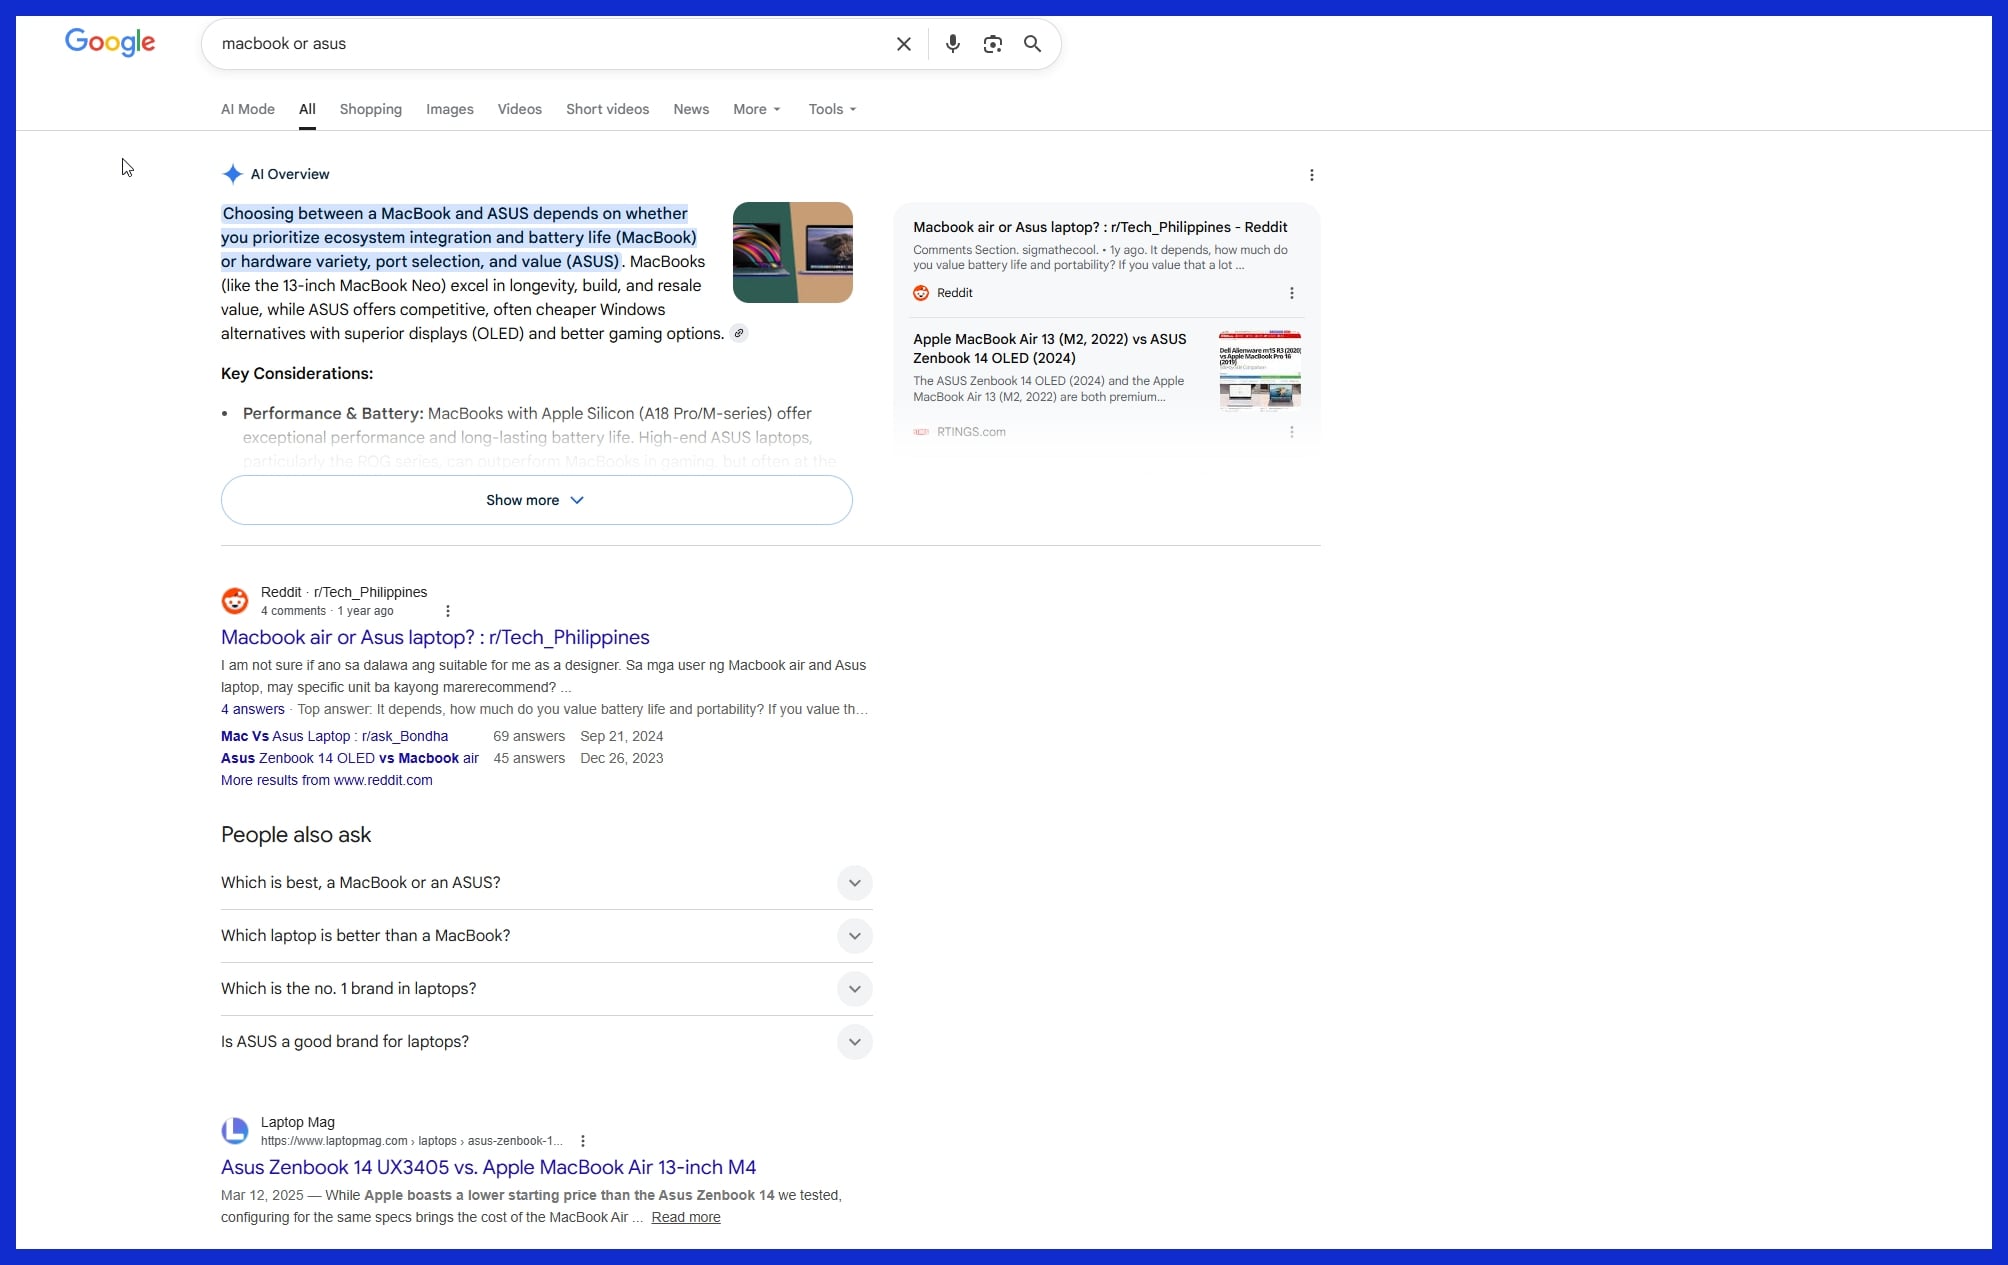Viewport: 2008px width, 1265px height.
Task: Expand Which is the no. 1 brand in laptops?
Action: 546,989
